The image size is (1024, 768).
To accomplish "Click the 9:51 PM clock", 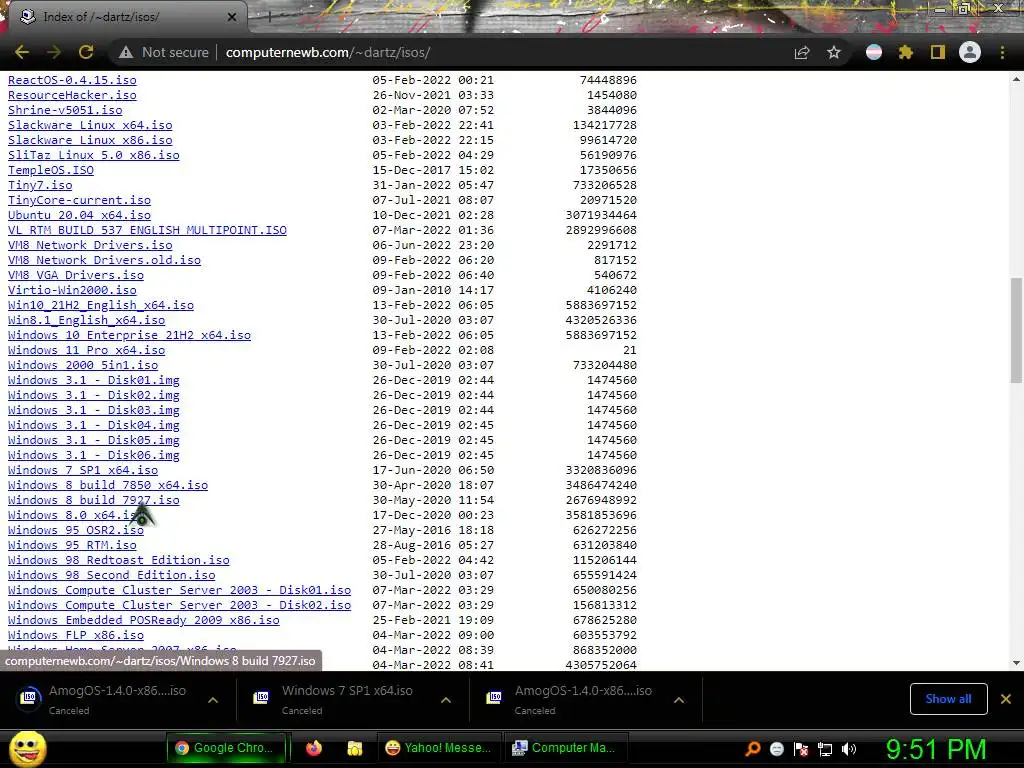I will [x=936, y=749].
